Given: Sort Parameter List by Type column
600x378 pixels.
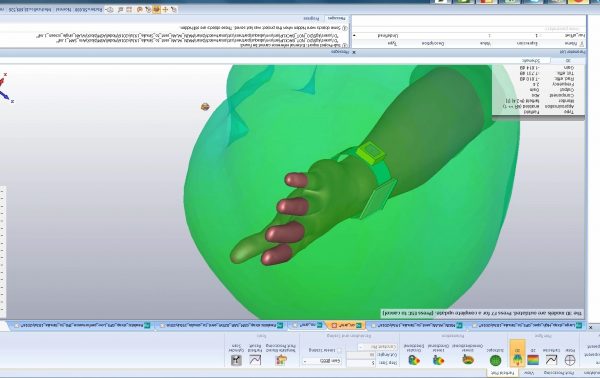Looking at the screenshot, I should tap(392, 44).
